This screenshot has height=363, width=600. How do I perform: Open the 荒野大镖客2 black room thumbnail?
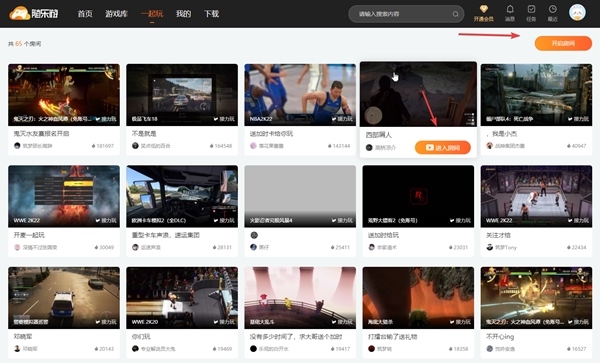pos(418,196)
